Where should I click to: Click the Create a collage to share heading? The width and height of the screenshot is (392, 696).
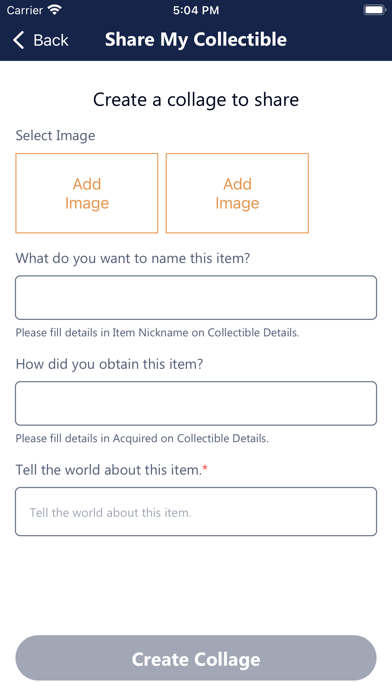tap(196, 99)
